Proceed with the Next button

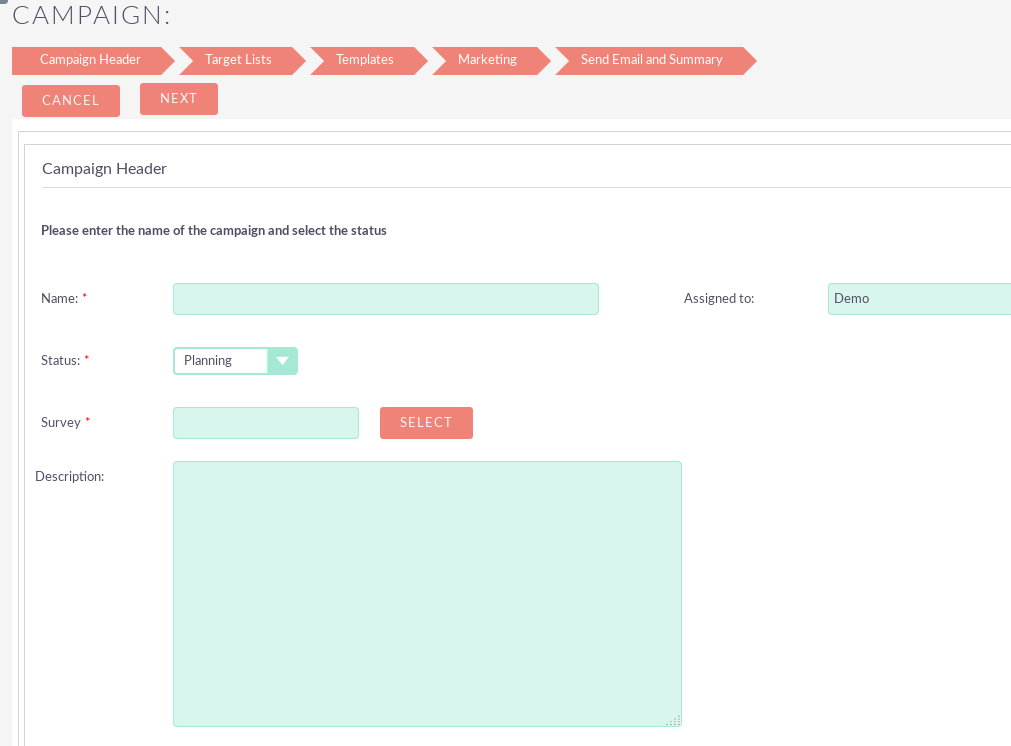pos(179,99)
